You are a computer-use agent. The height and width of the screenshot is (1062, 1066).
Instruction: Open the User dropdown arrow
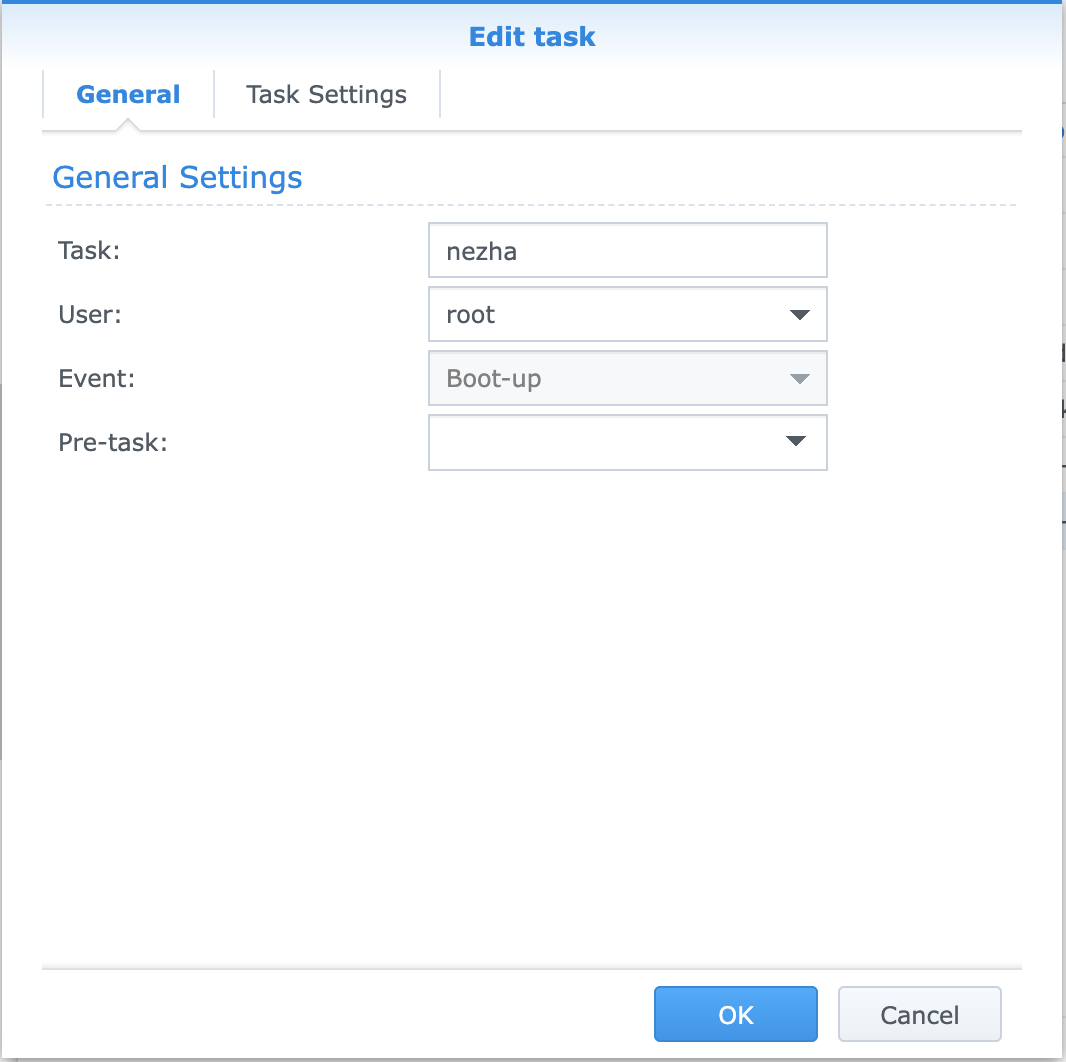798,315
